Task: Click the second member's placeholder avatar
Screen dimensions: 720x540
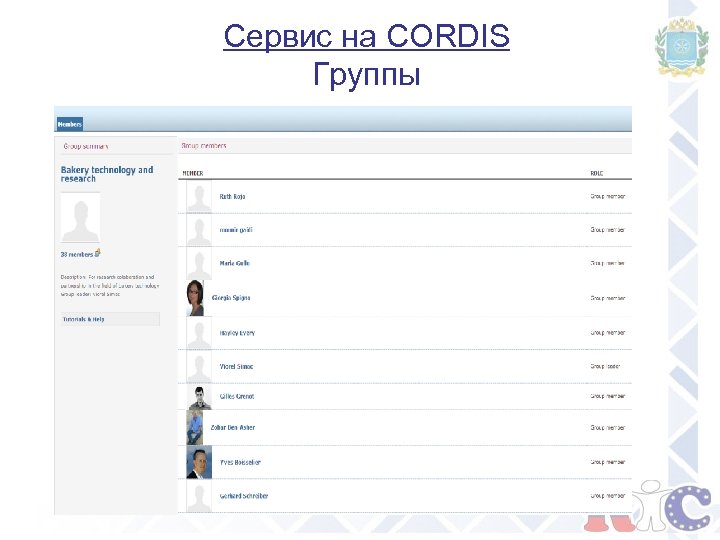Action: pyautogui.click(x=199, y=230)
